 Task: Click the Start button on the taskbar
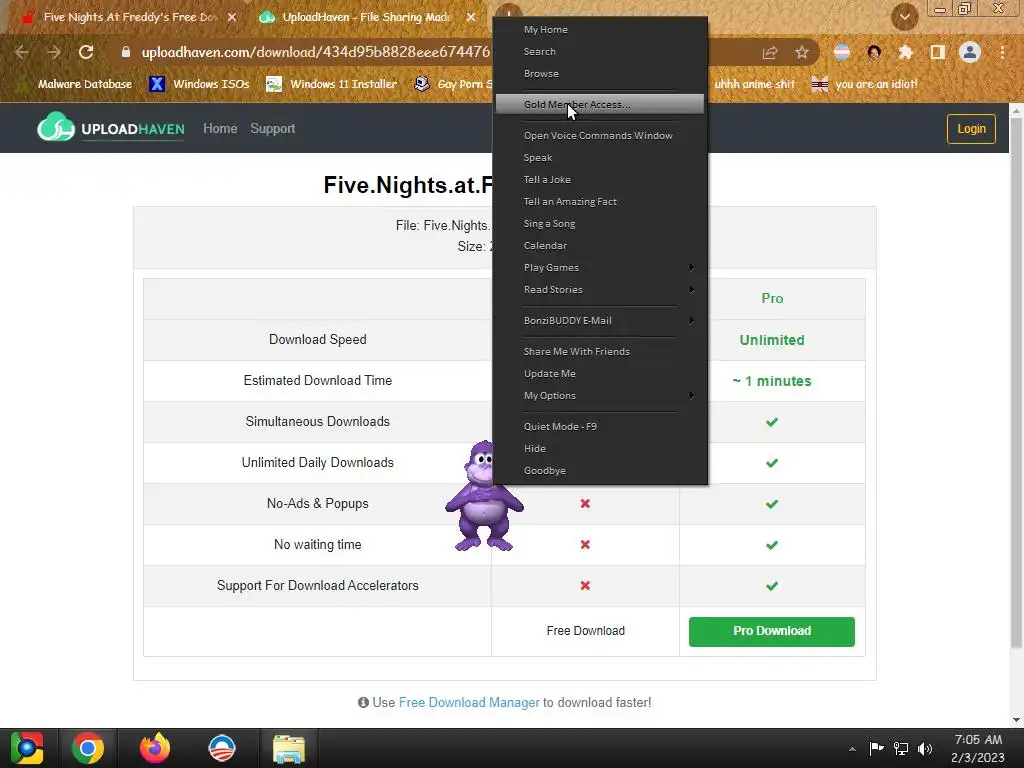(26, 748)
